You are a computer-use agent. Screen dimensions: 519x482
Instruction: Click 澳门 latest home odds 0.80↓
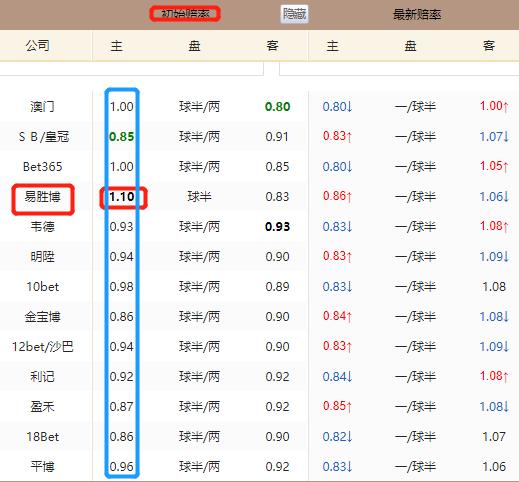(337, 107)
